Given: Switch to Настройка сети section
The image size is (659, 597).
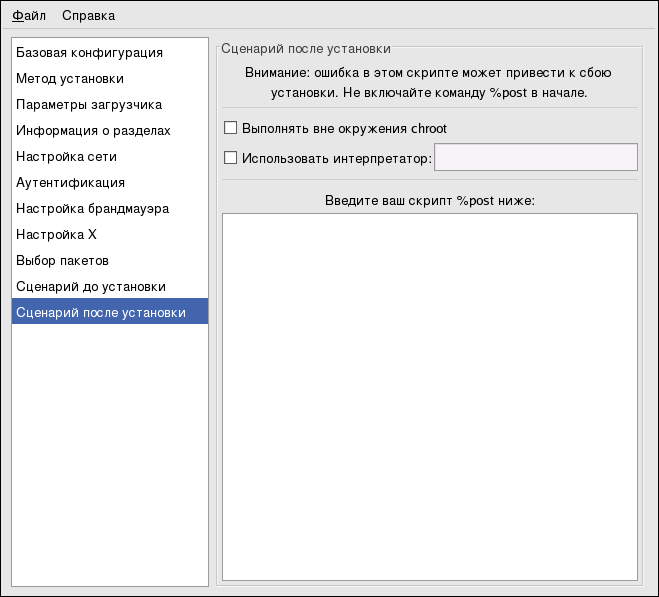Looking at the screenshot, I should click(x=66, y=156).
